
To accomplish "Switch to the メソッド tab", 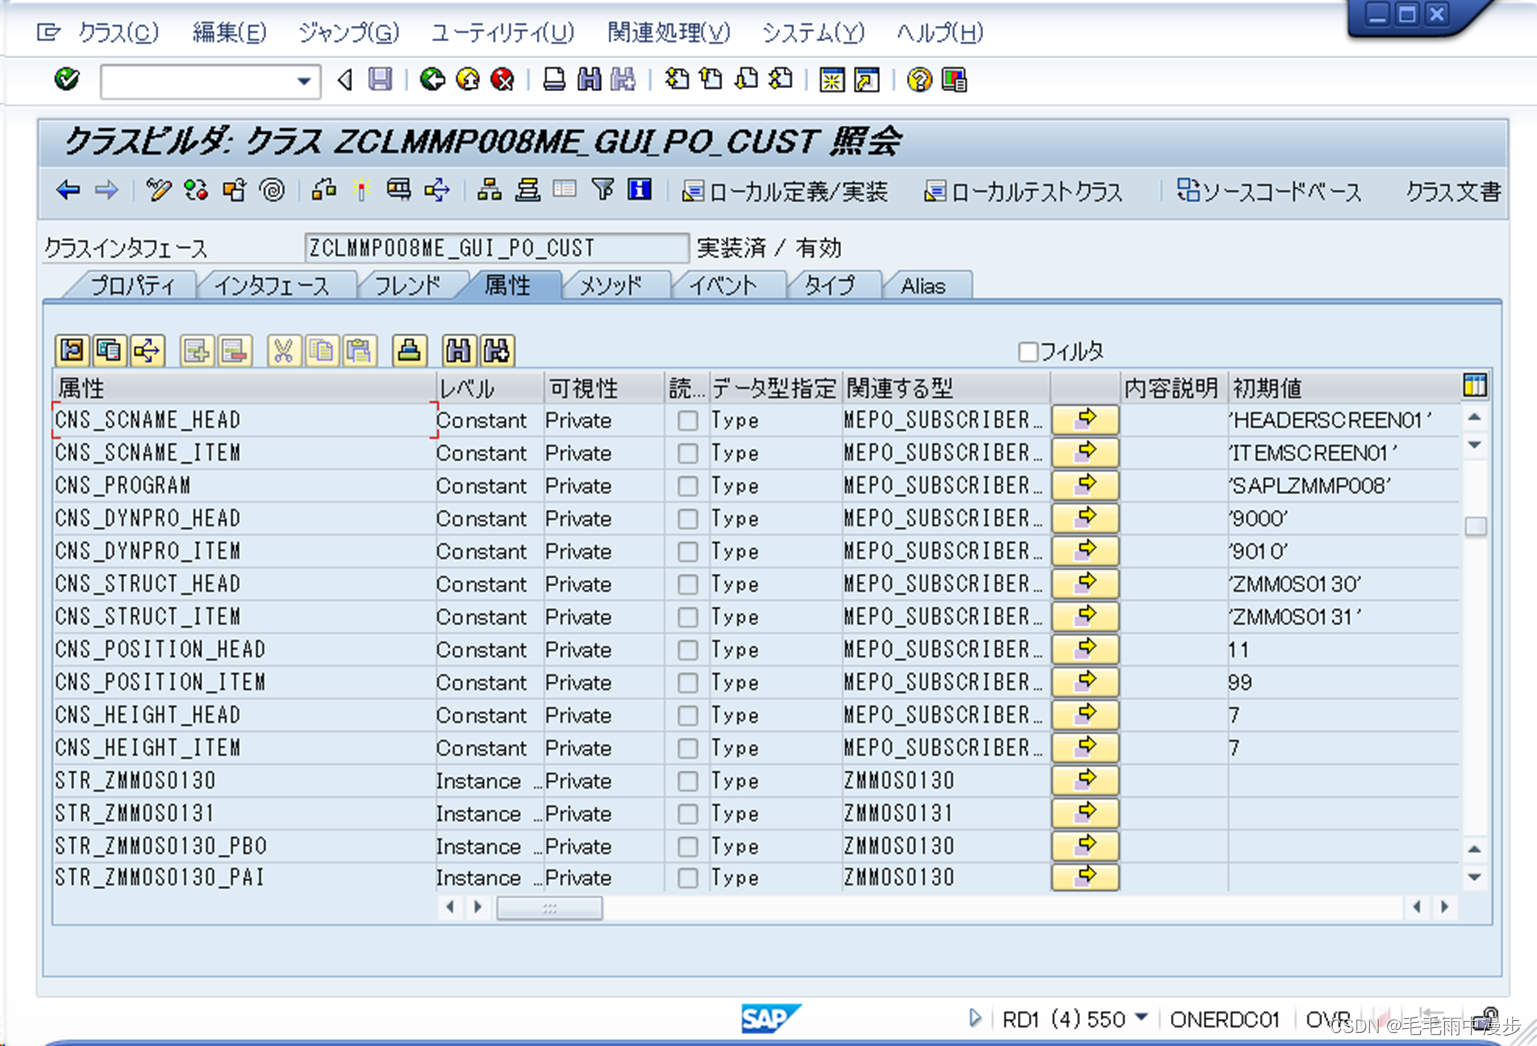I will (611, 286).
